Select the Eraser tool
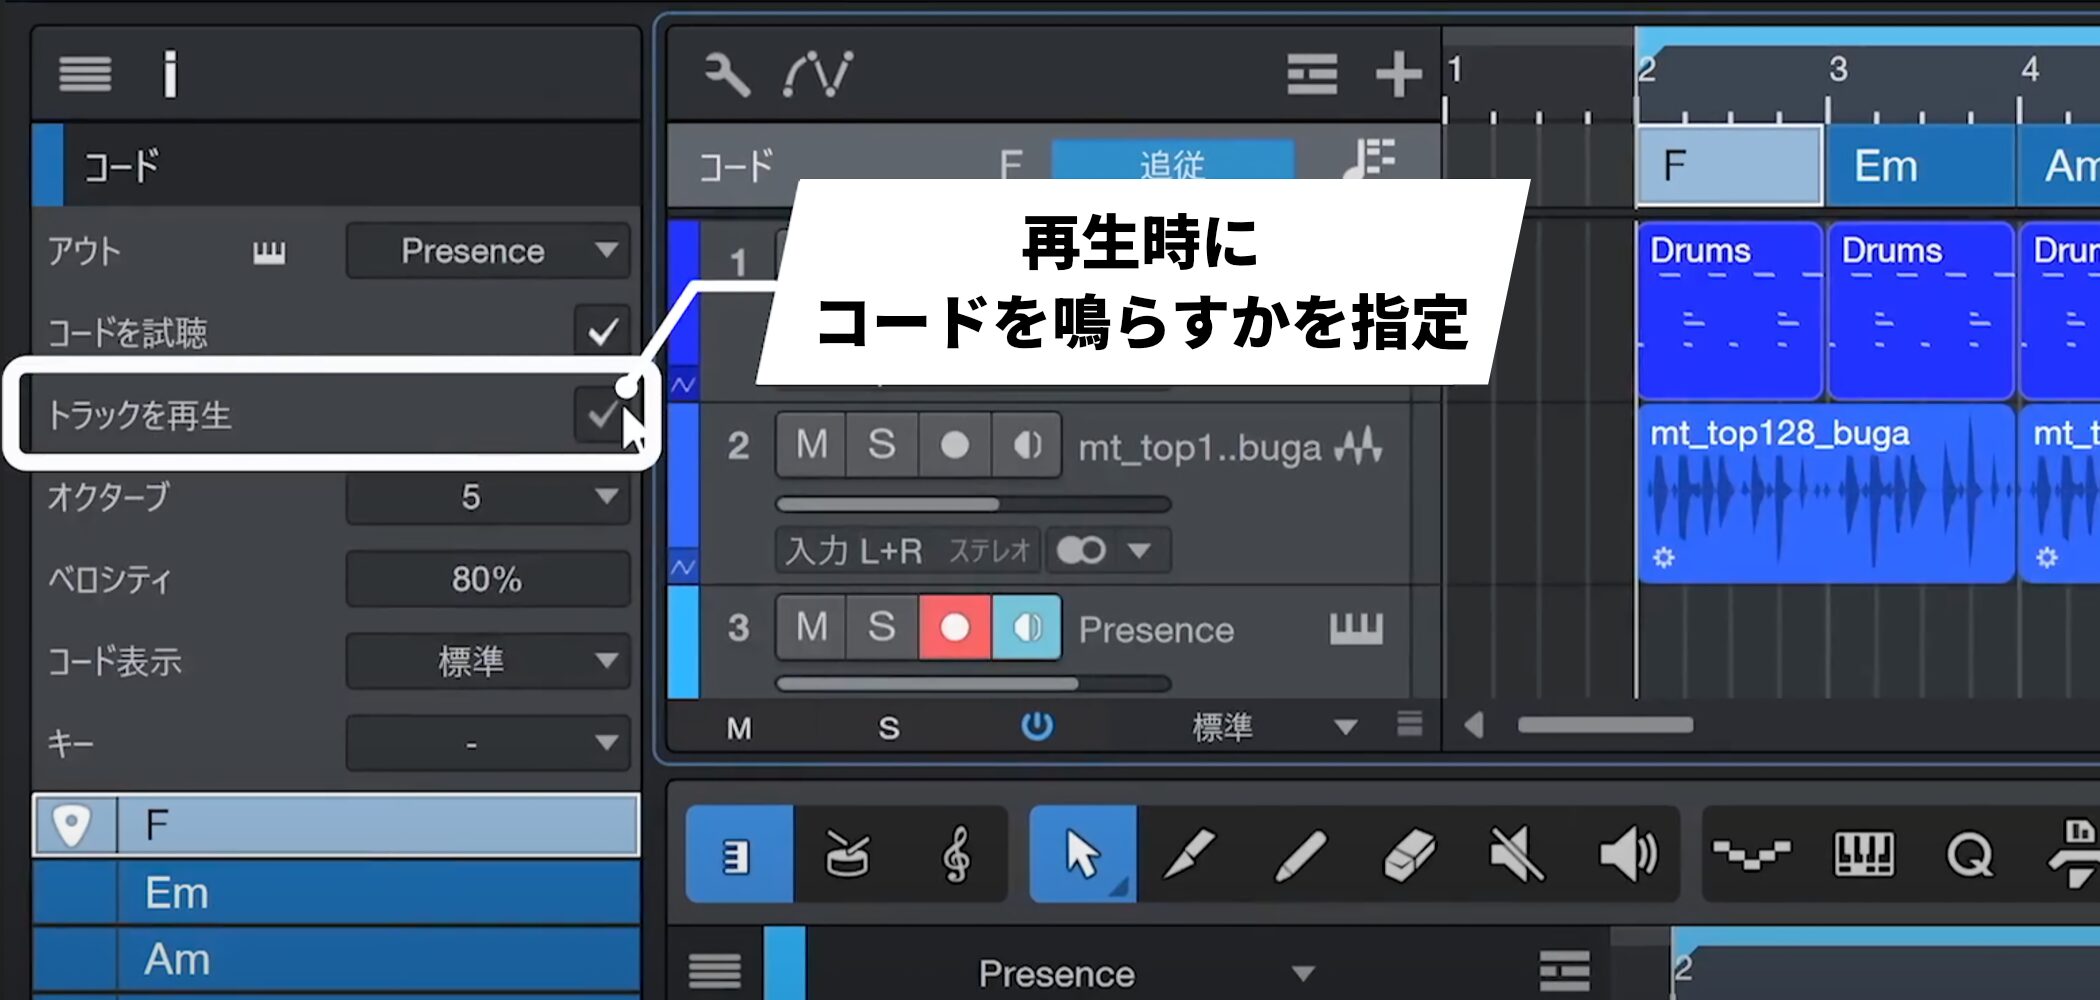 coord(1409,856)
